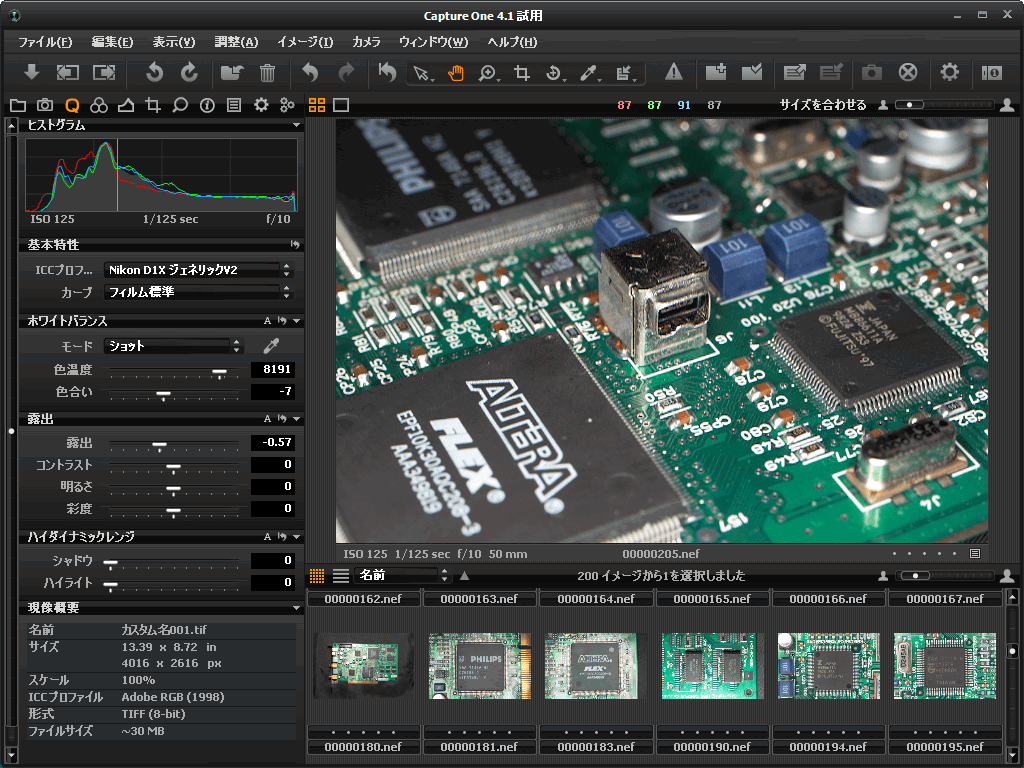The height and width of the screenshot is (768, 1024).
Task: Open the 表示(V) menu
Action: (174, 42)
